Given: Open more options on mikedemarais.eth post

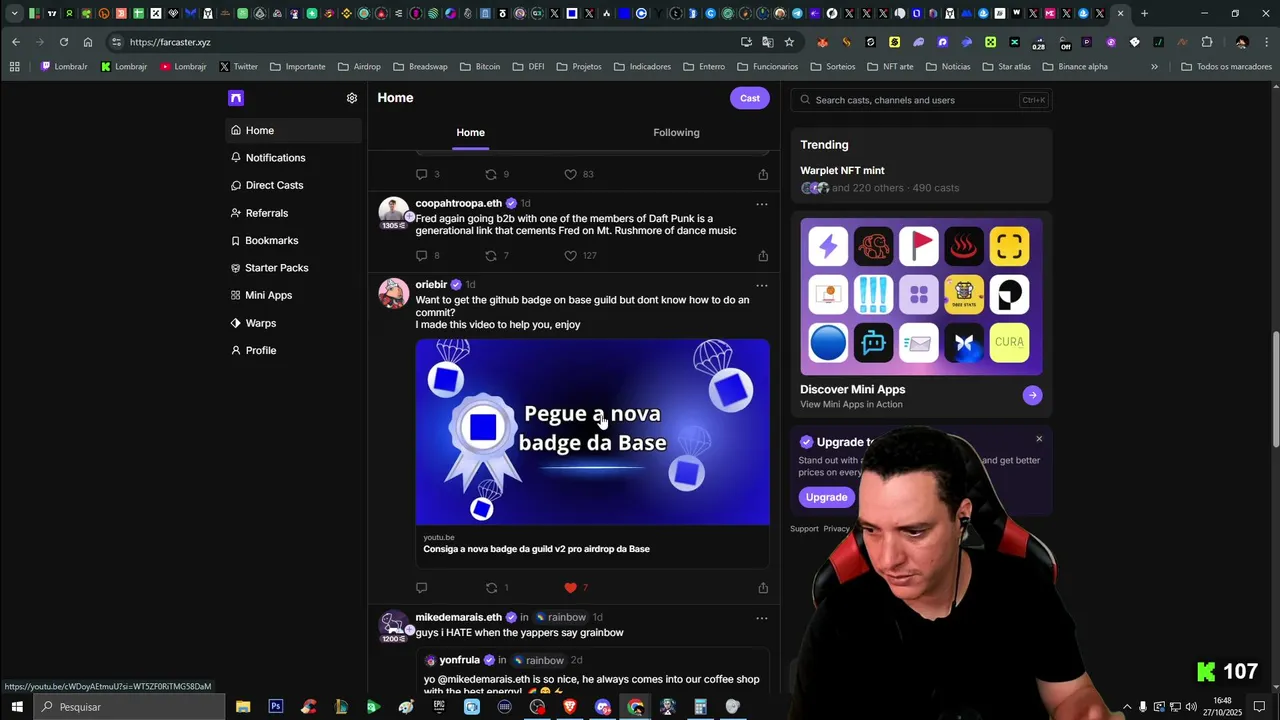Looking at the screenshot, I should (762, 618).
